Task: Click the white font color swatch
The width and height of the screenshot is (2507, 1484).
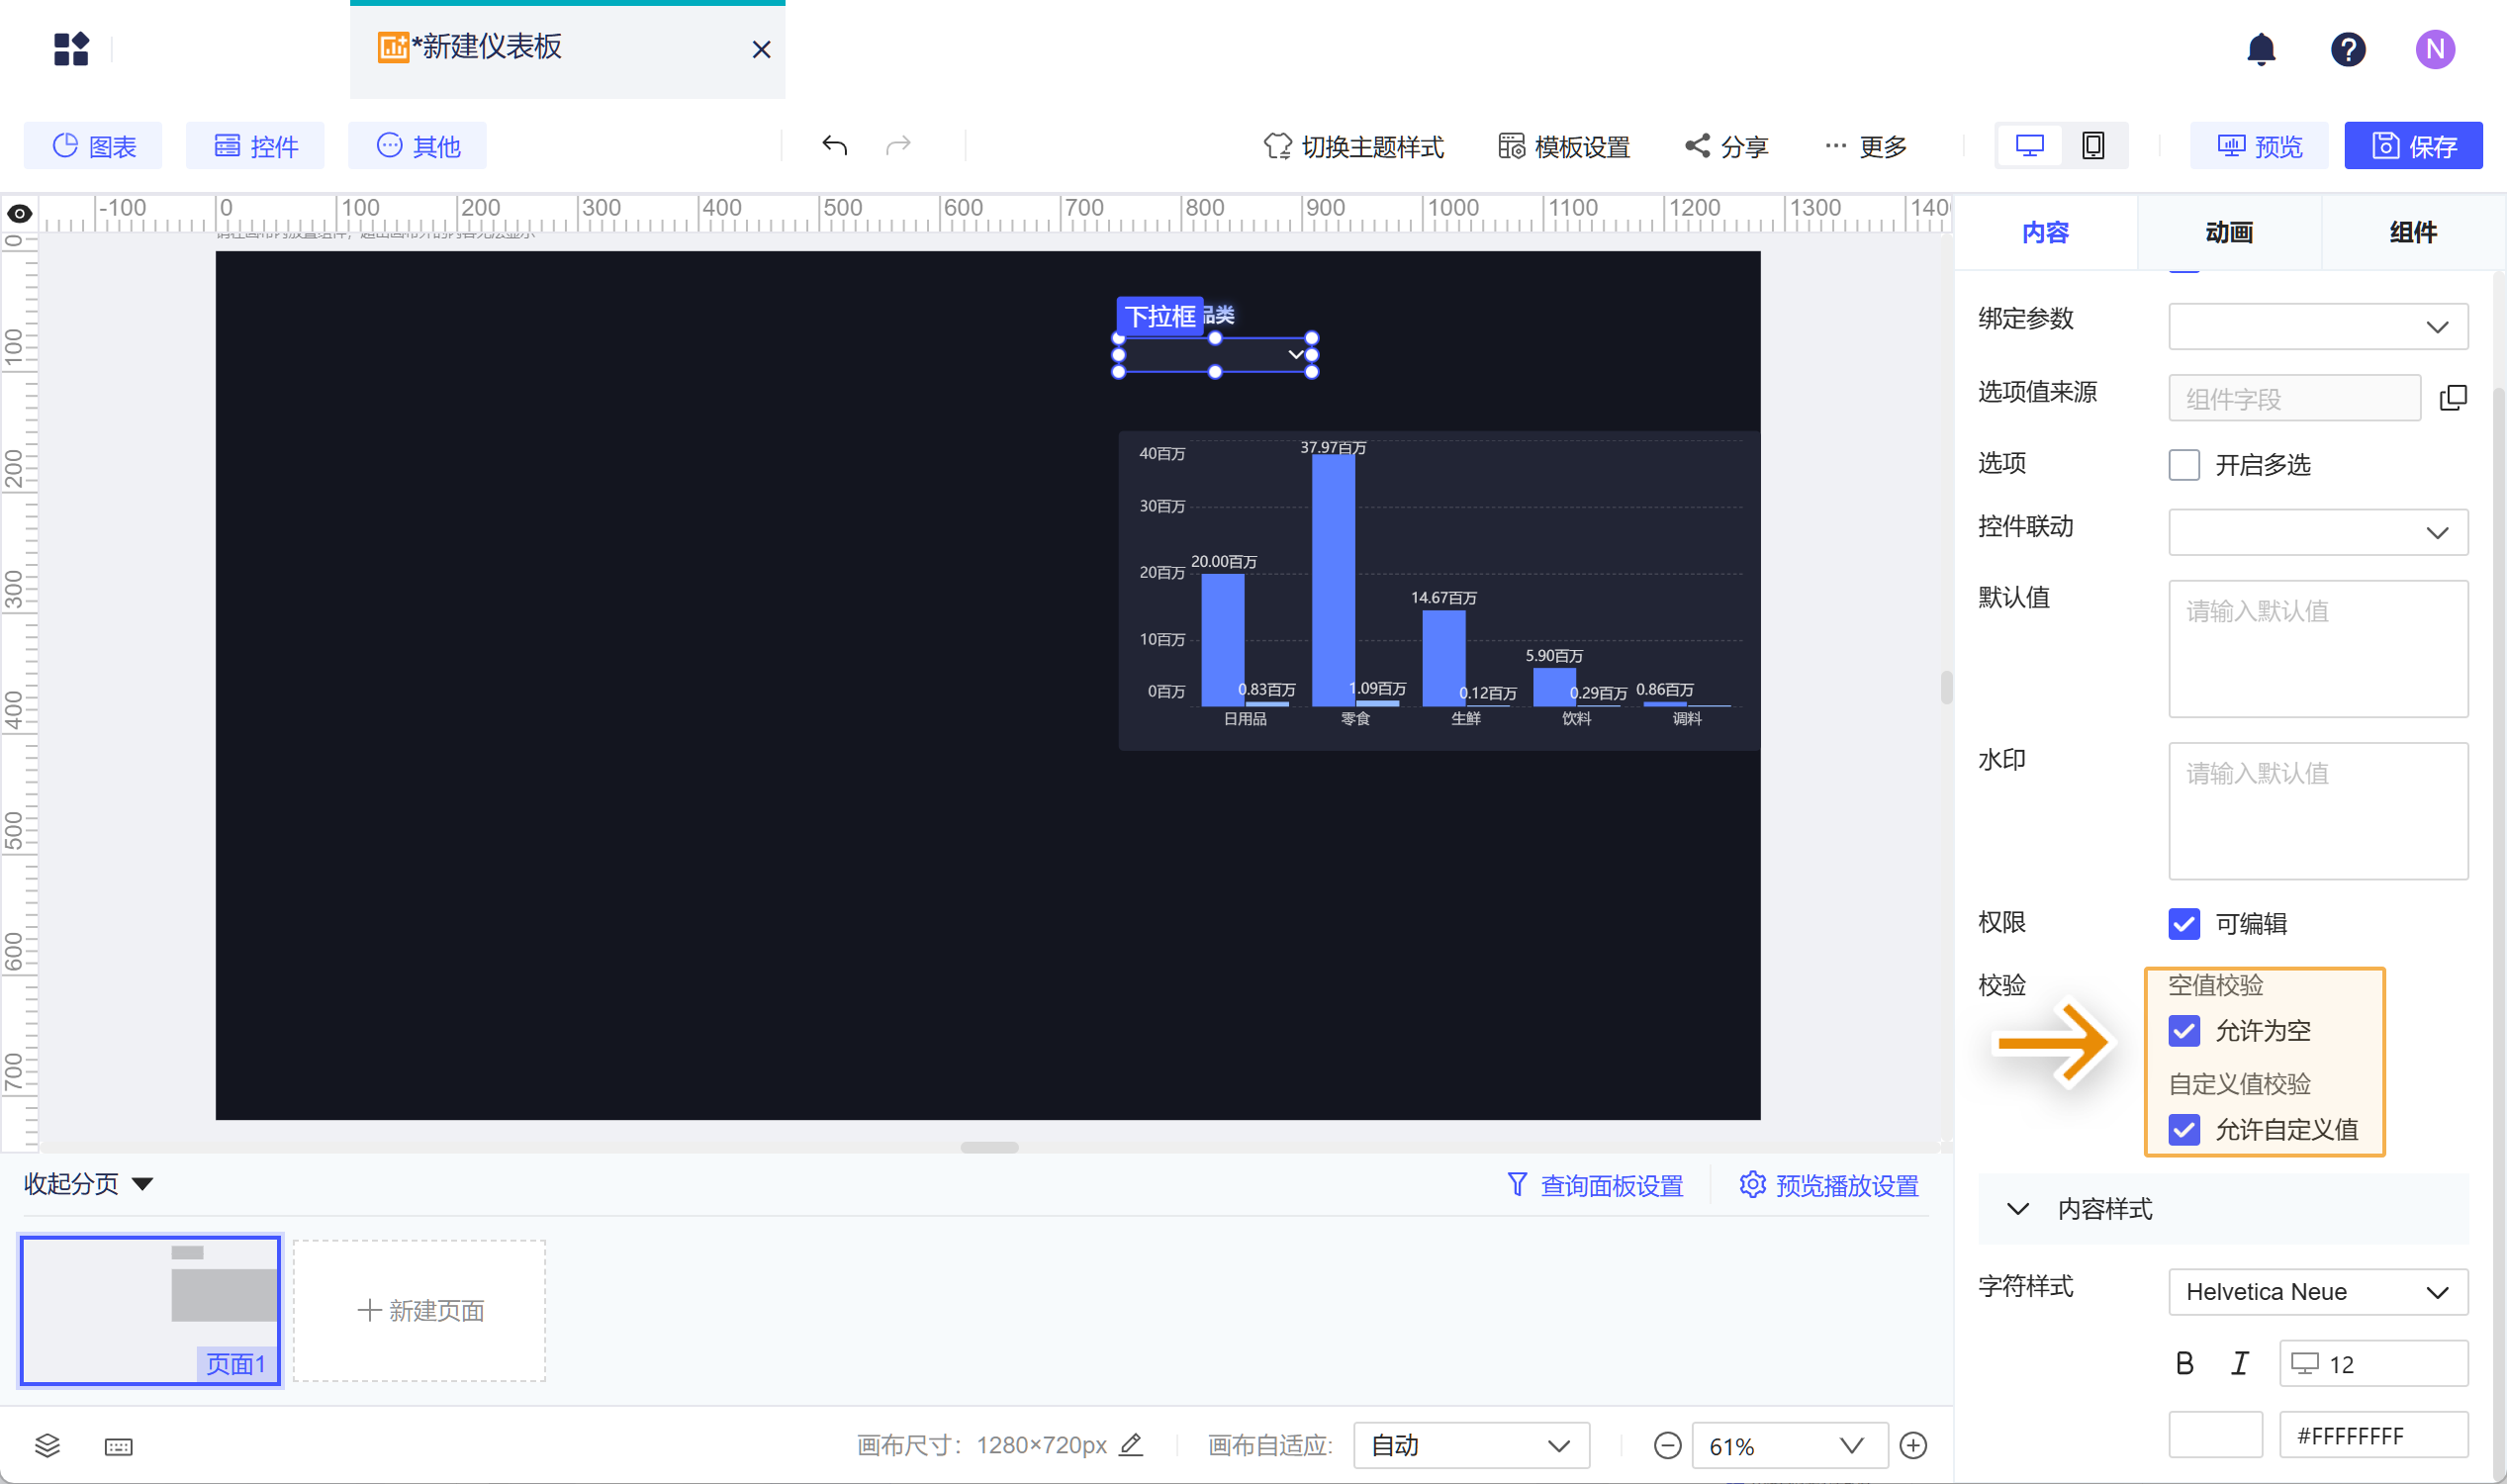Action: point(2214,1435)
